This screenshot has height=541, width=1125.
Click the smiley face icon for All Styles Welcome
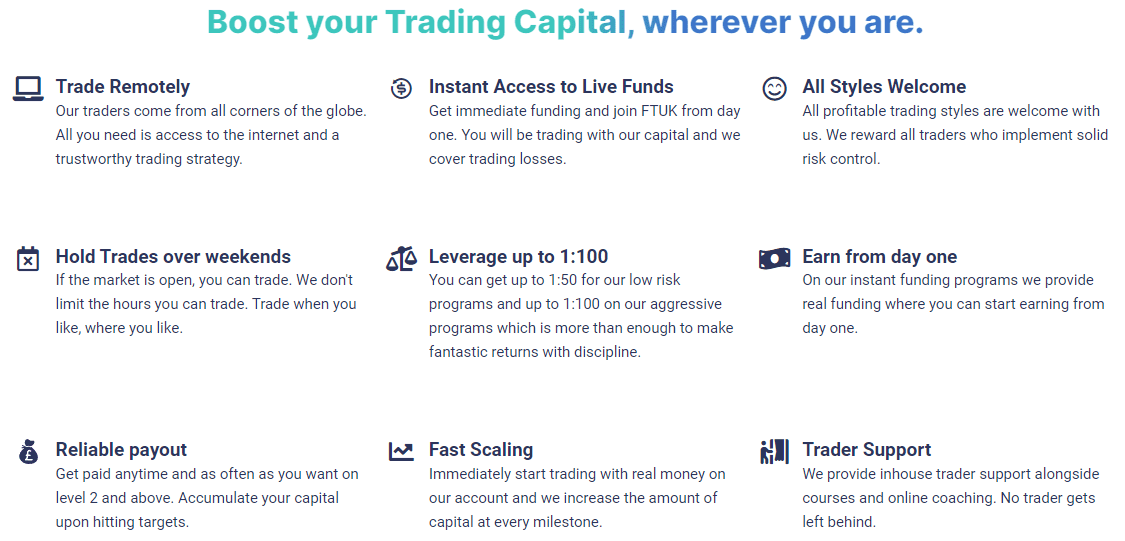(774, 89)
